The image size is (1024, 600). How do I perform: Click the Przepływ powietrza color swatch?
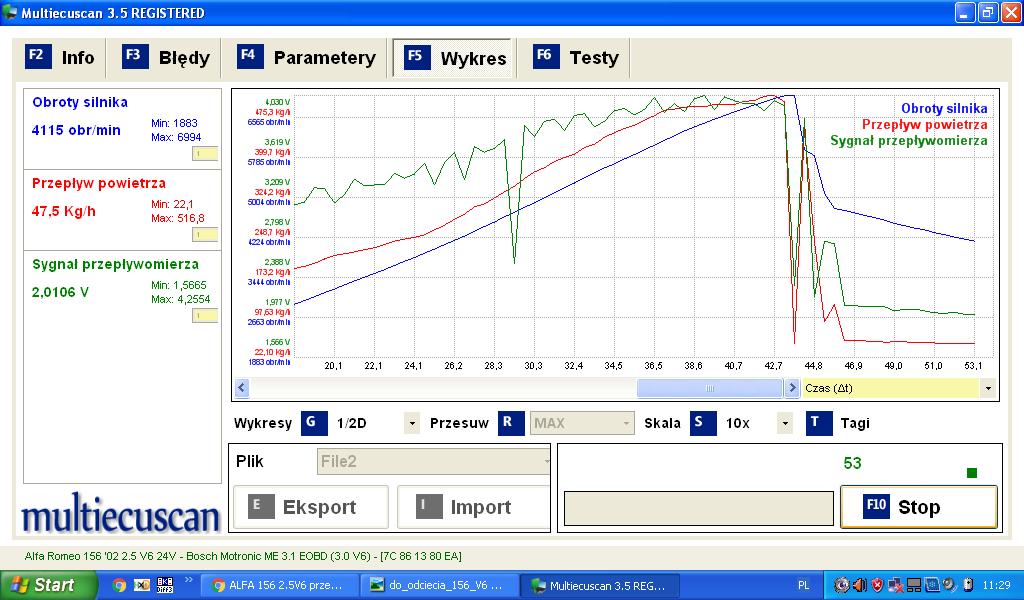(x=204, y=235)
